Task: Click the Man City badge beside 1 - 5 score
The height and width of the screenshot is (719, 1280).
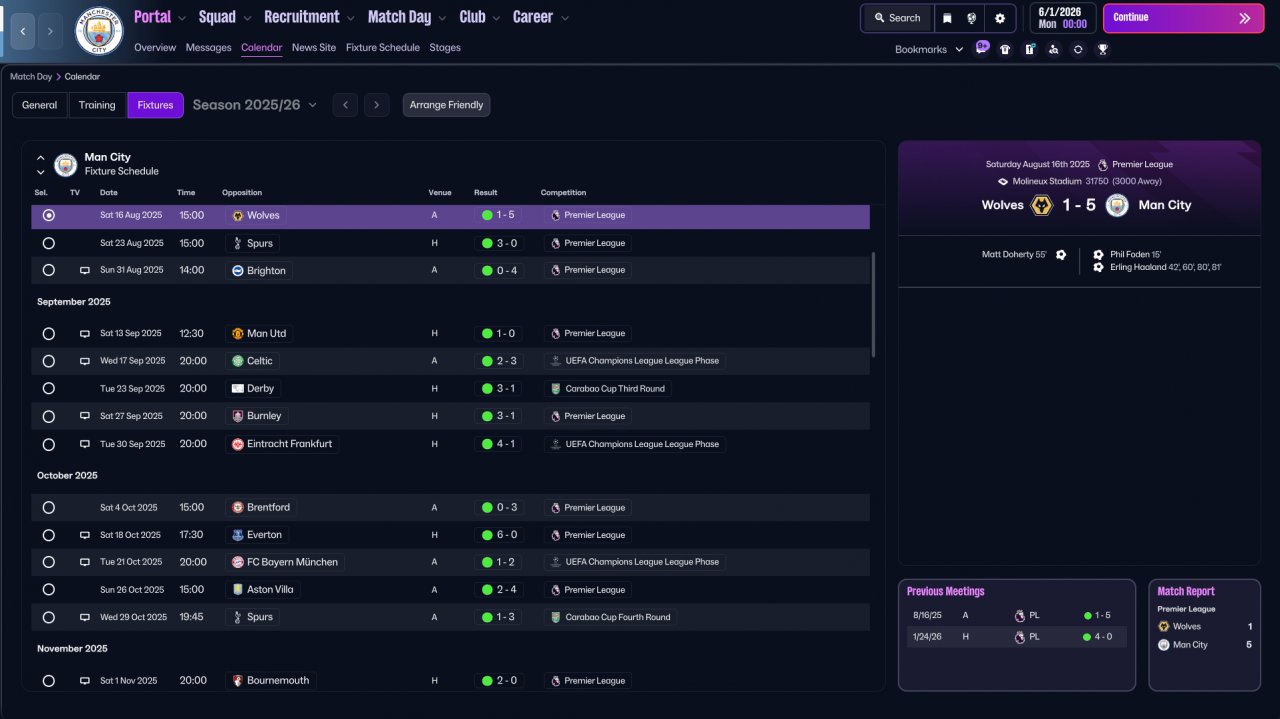Action: coord(1117,205)
